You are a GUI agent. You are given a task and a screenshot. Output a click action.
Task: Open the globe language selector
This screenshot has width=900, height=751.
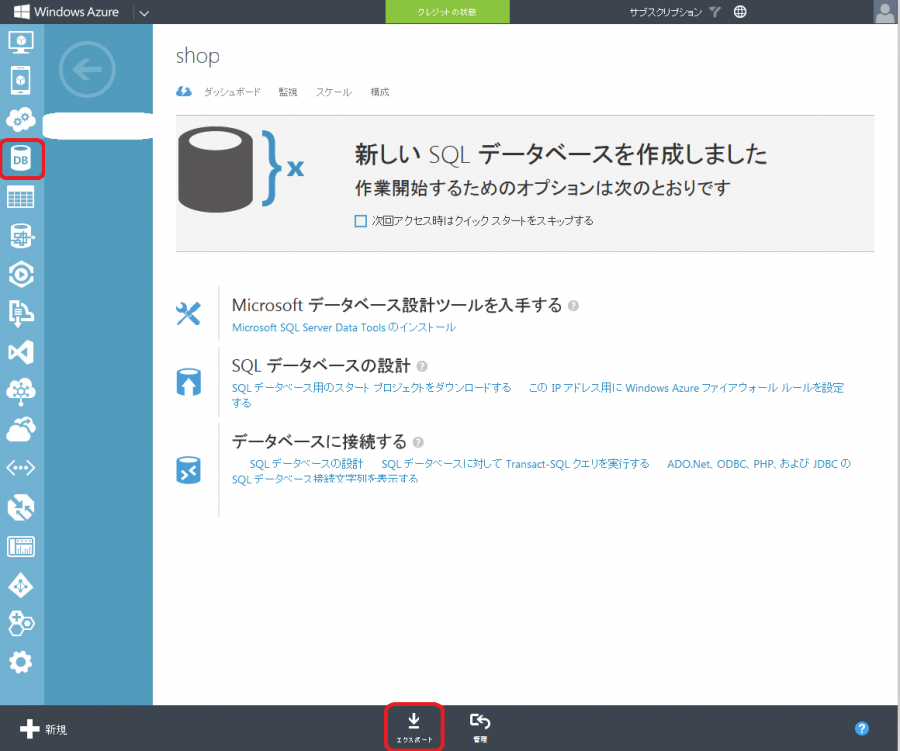pyautogui.click(x=740, y=11)
